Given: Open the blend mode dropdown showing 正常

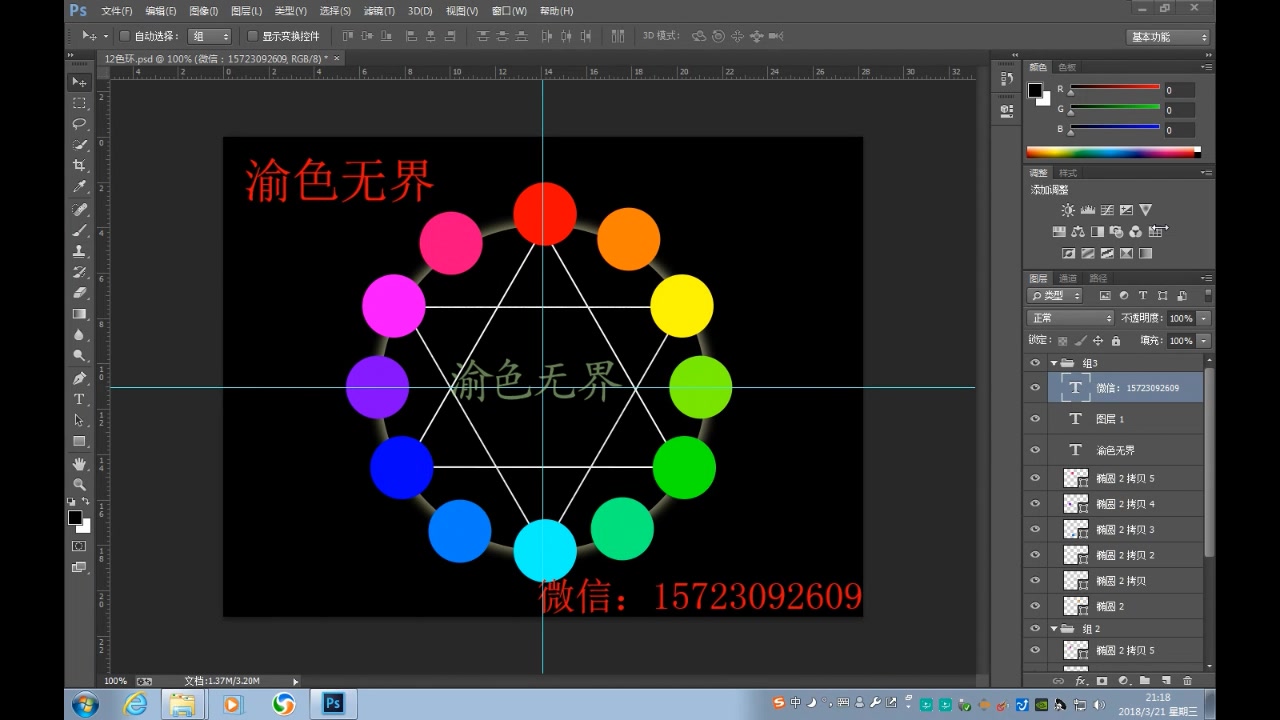Looking at the screenshot, I should 1068,317.
